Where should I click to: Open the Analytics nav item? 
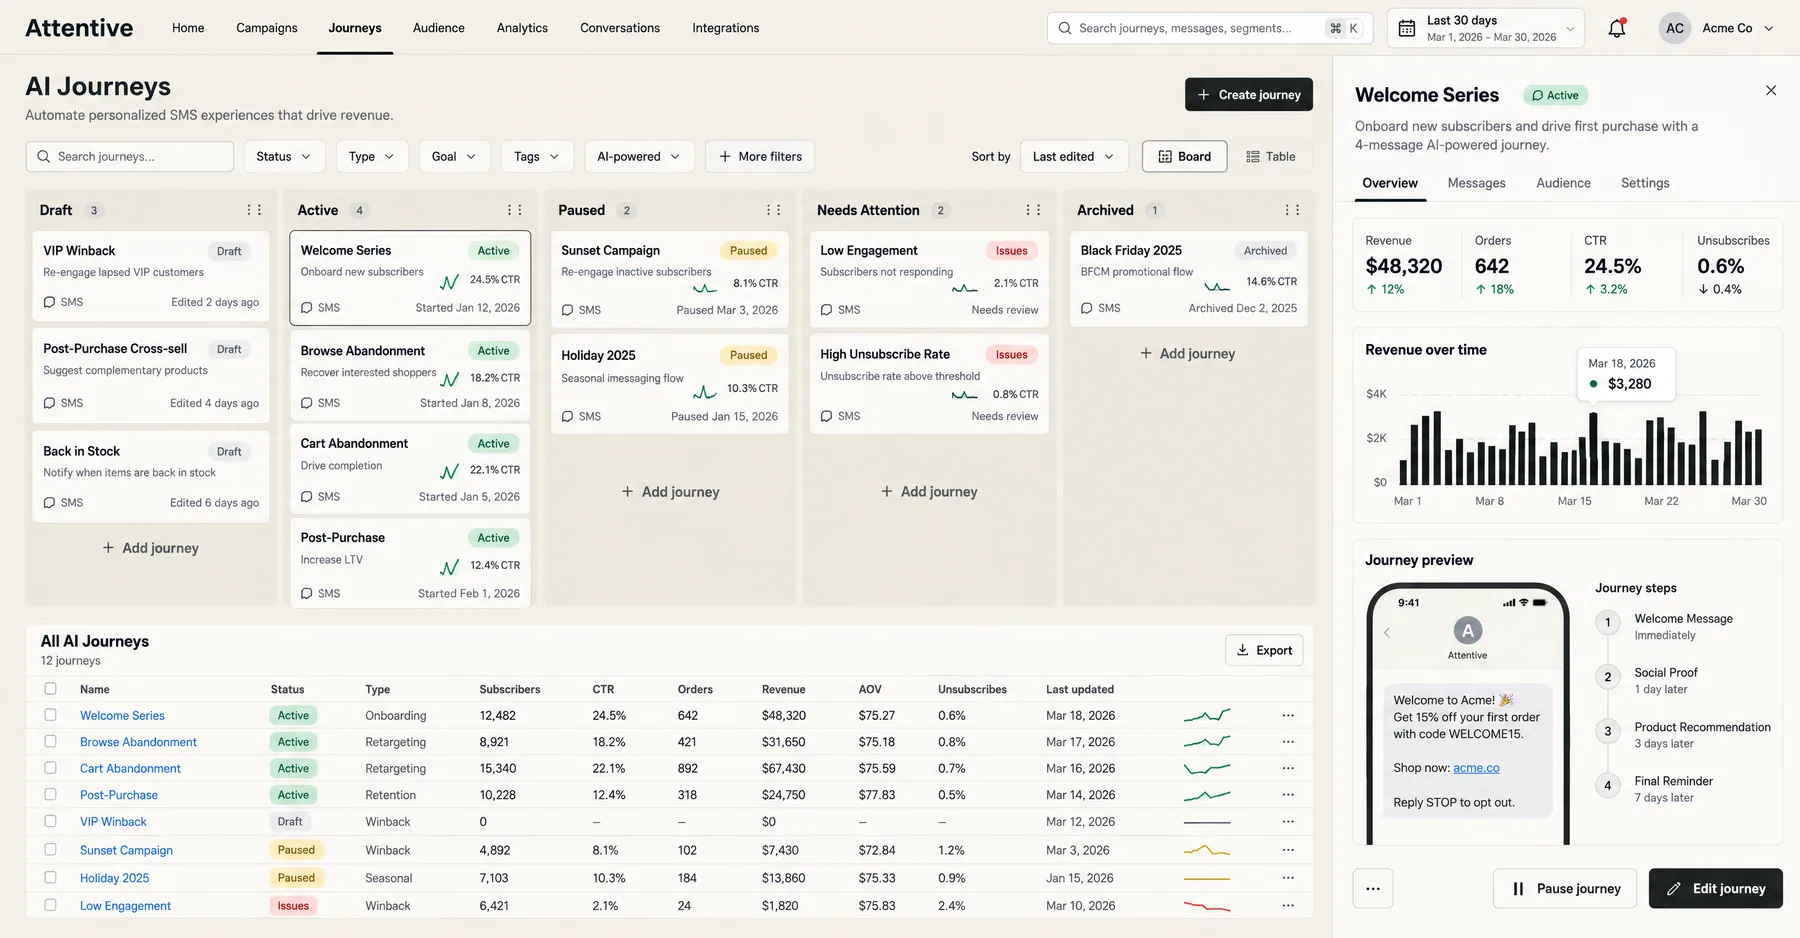522,28
